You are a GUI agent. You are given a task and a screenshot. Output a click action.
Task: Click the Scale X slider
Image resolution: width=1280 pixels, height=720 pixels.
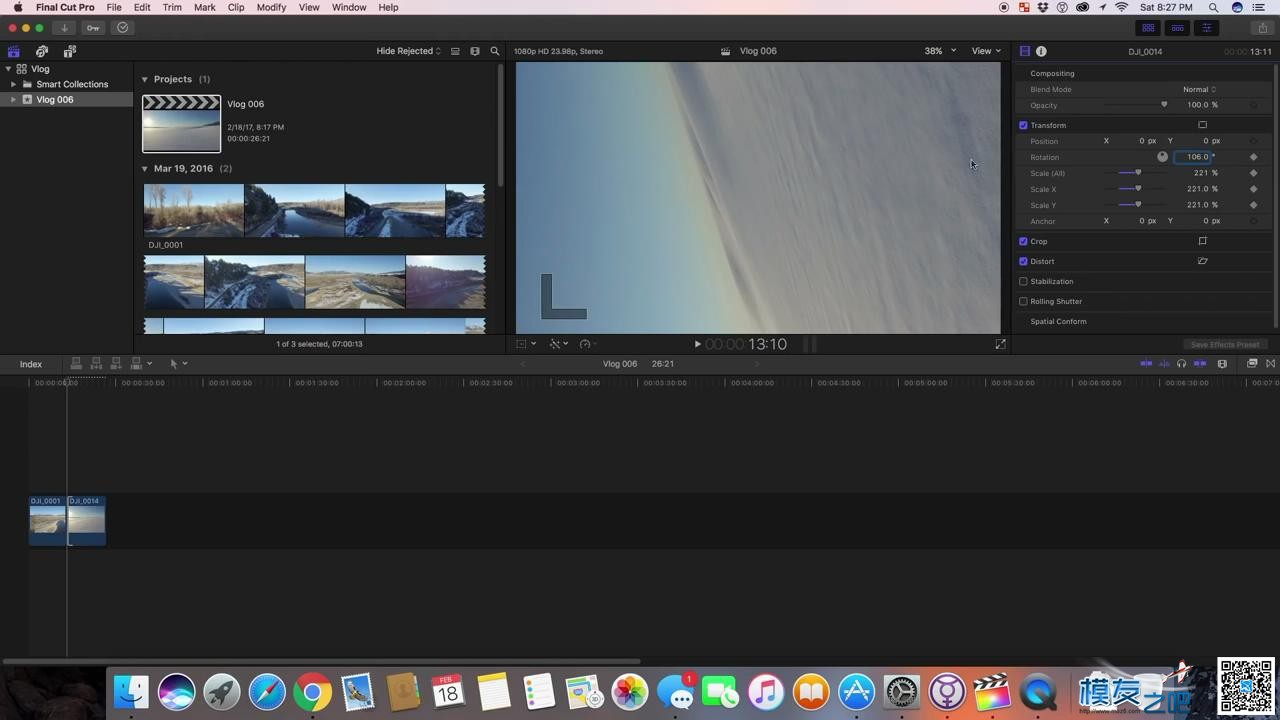point(1138,189)
